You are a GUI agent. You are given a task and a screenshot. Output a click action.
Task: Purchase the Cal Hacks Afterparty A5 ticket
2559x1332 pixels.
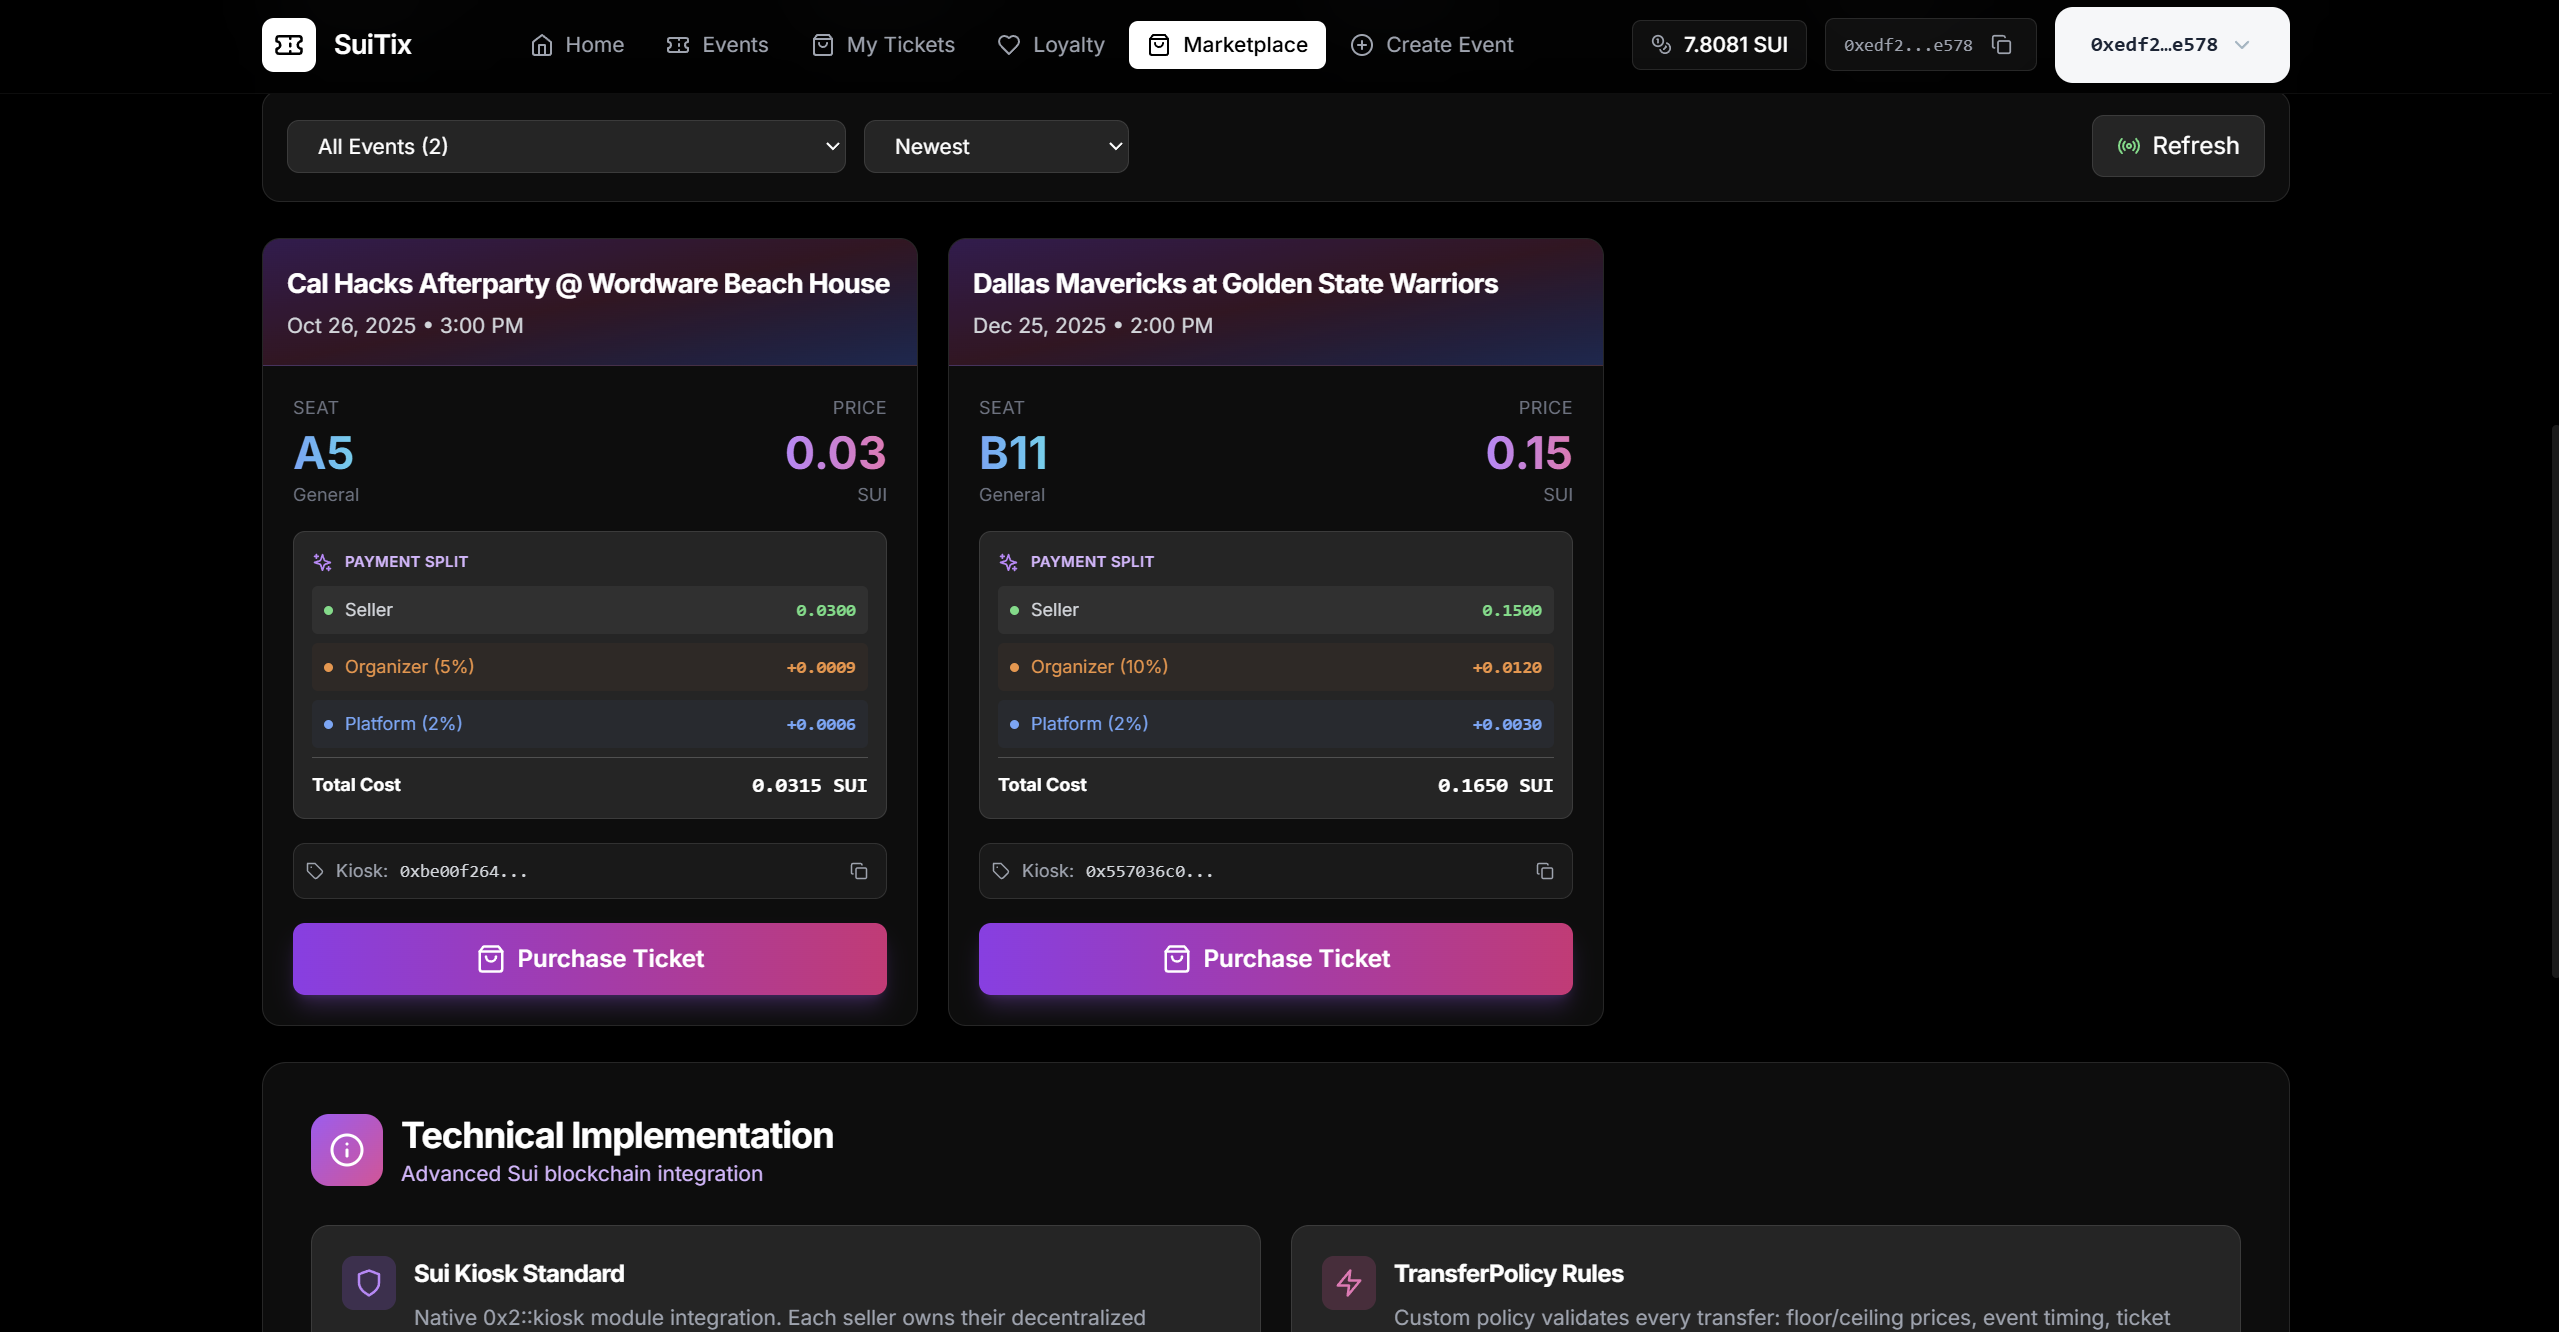coord(589,959)
